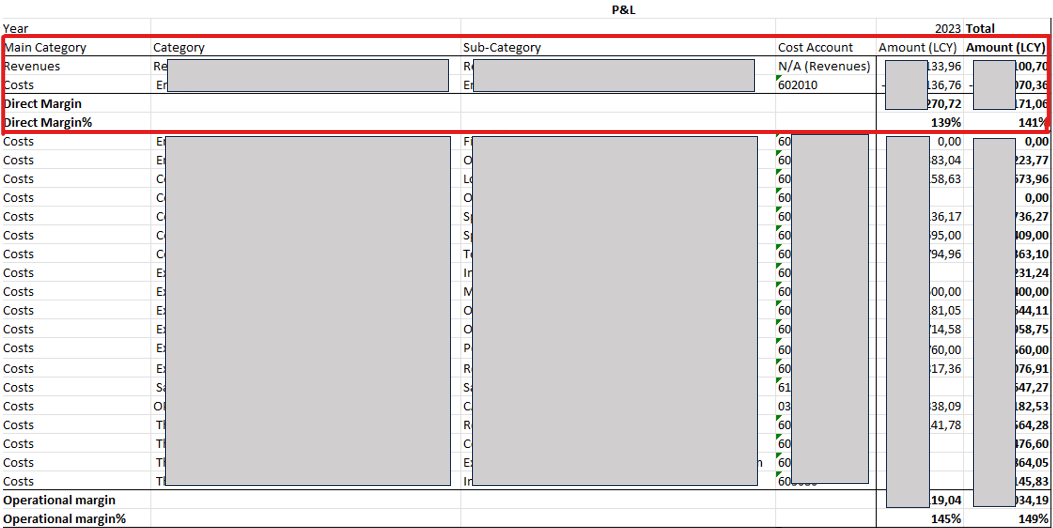The width and height of the screenshot is (1053, 528).
Task: Click the 145% operational margin value
Action: pyautogui.click(x=947, y=519)
